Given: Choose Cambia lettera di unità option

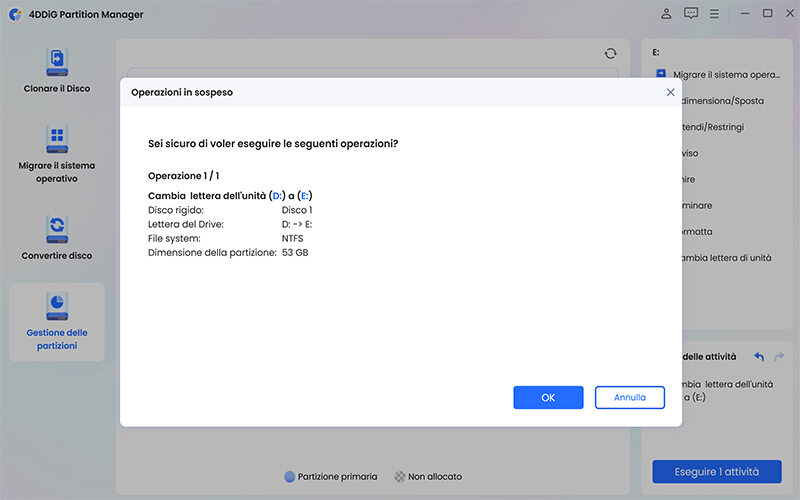Looking at the screenshot, I should [x=724, y=257].
